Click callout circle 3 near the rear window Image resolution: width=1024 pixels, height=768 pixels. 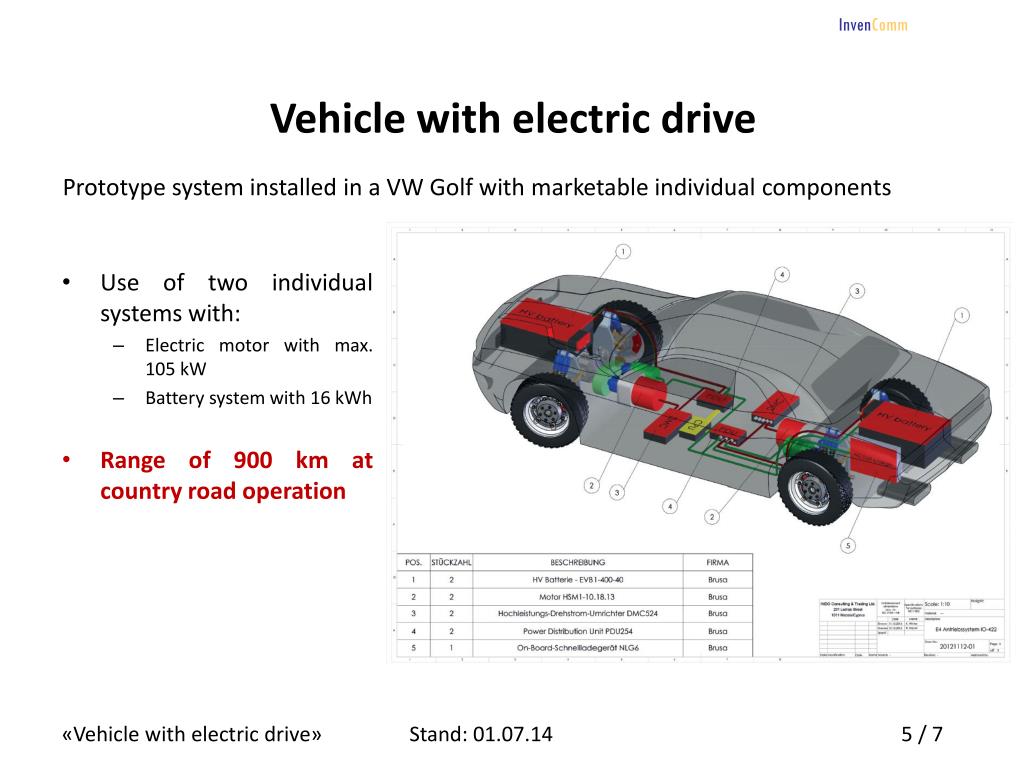[857, 291]
